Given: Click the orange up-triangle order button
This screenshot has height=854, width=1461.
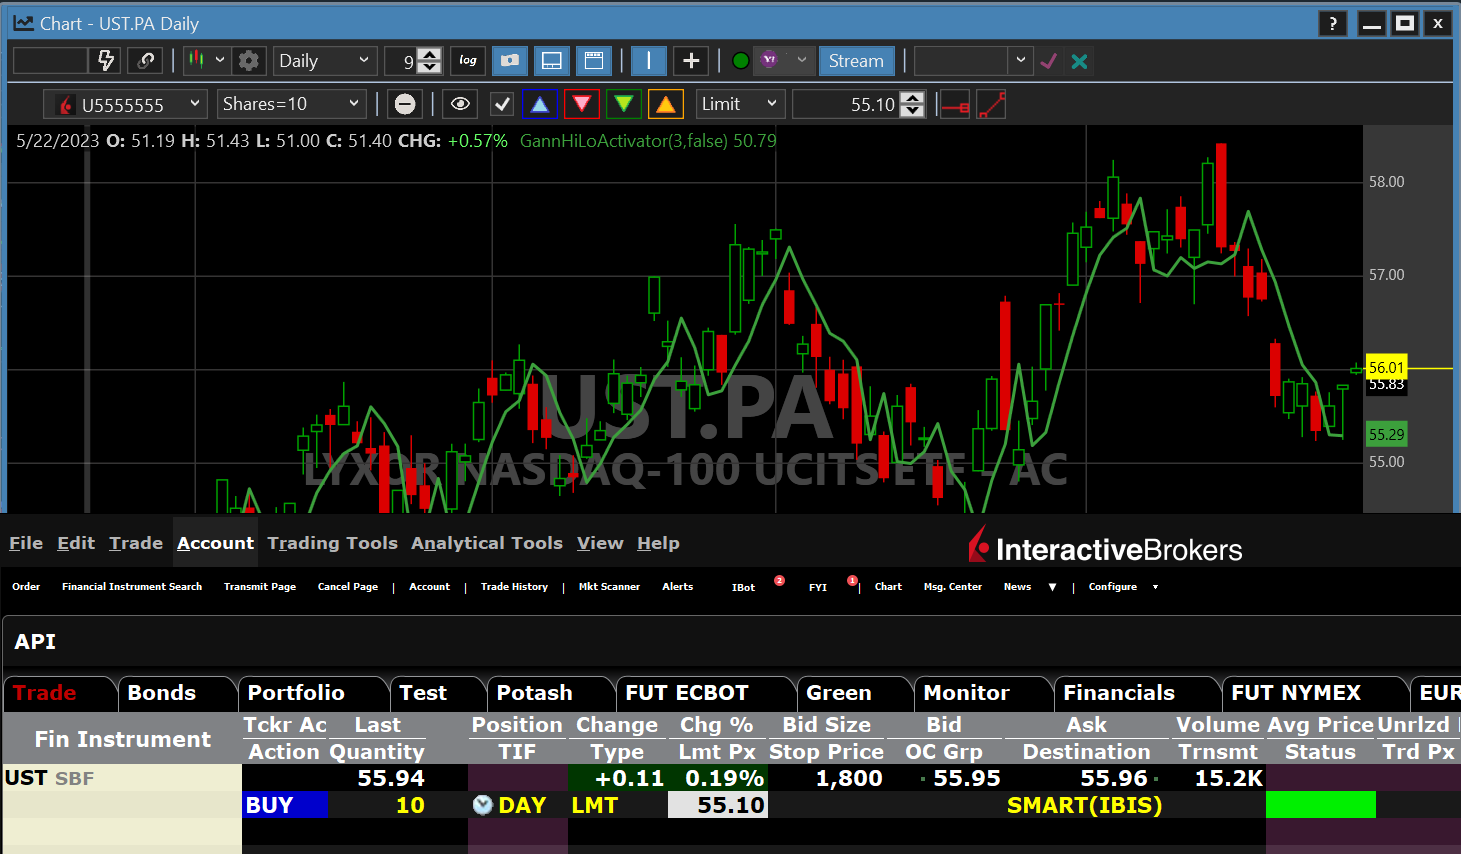Looking at the screenshot, I should click(666, 104).
